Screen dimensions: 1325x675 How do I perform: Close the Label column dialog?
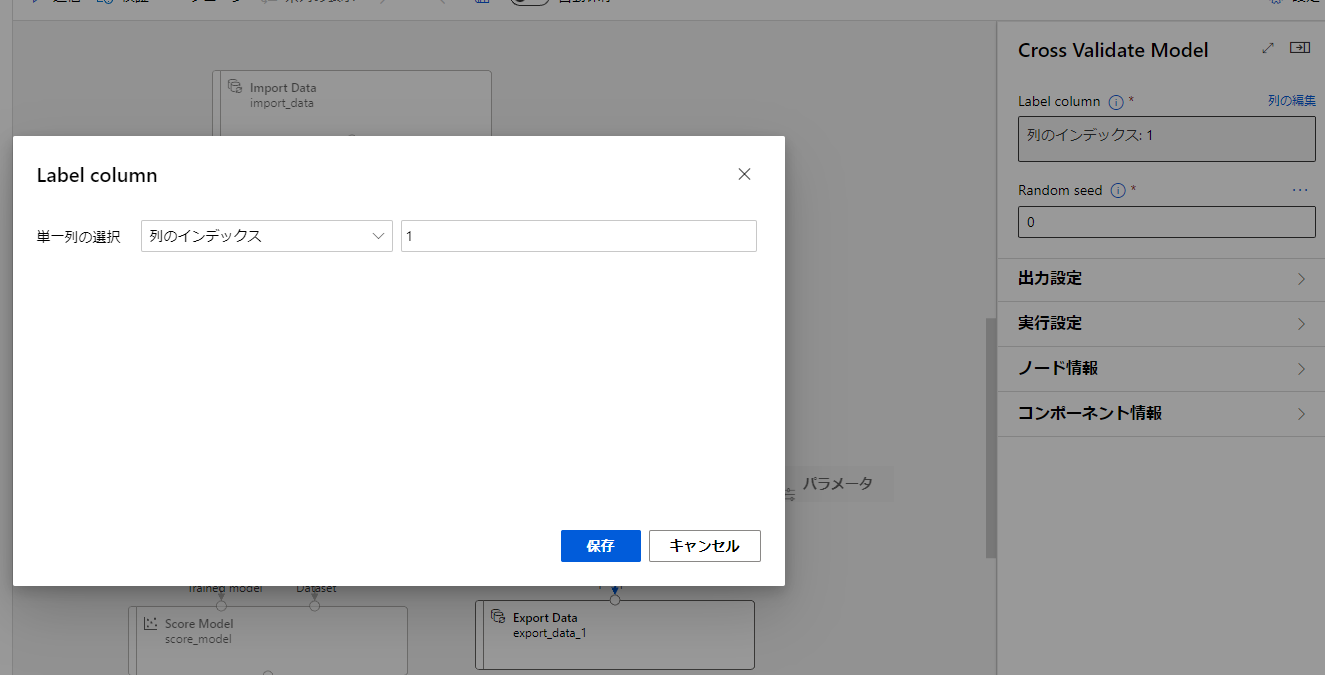[x=744, y=174]
